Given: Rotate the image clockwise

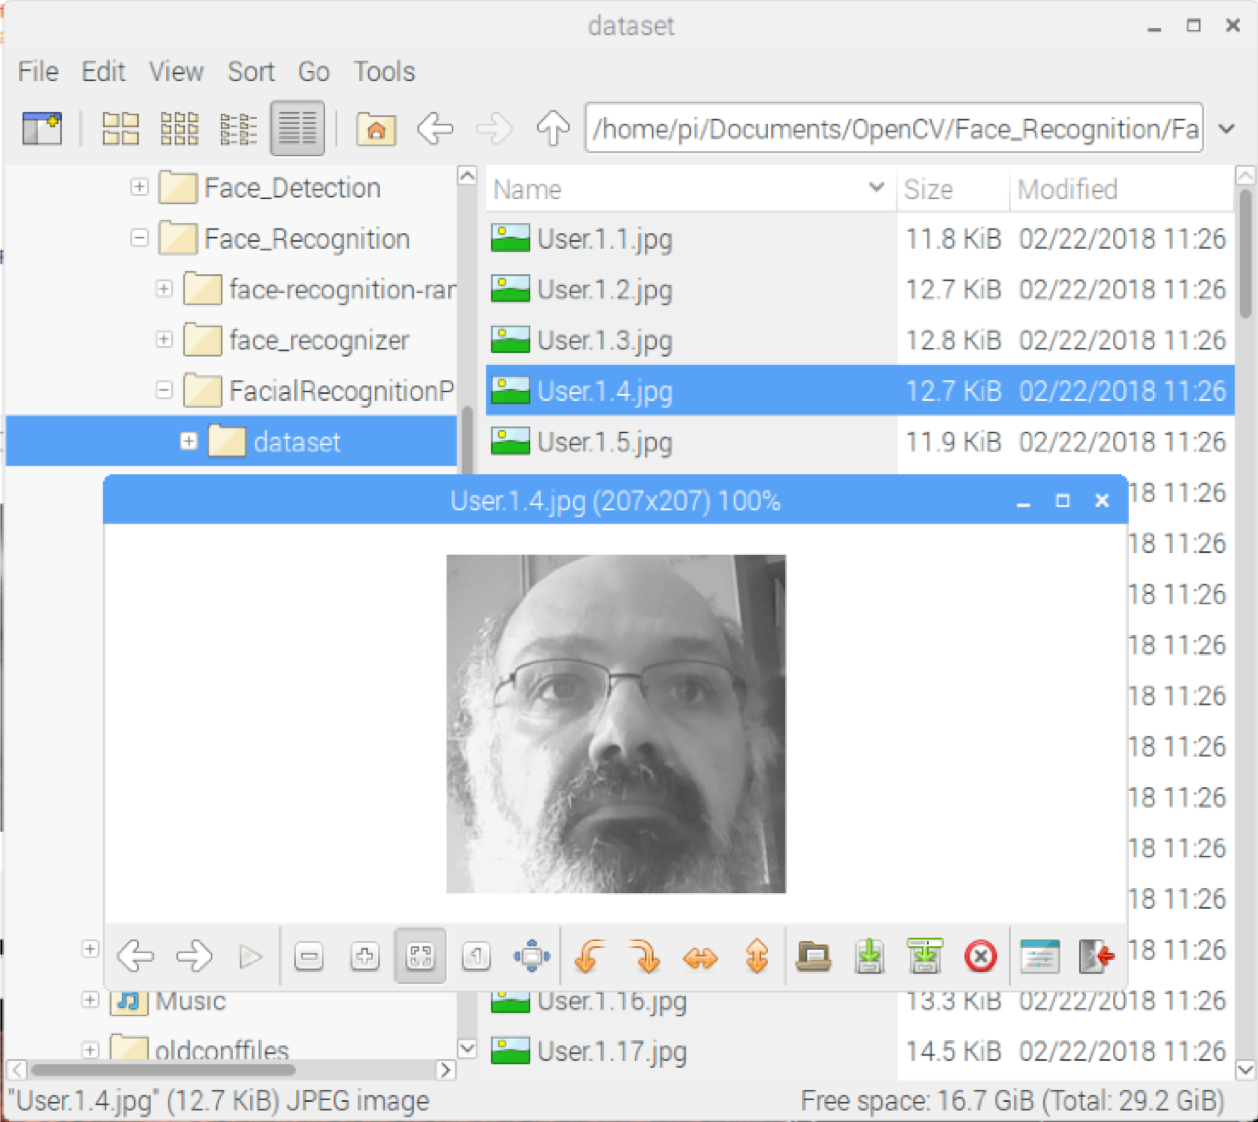Looking at the screenshot, I should (645, 956).
